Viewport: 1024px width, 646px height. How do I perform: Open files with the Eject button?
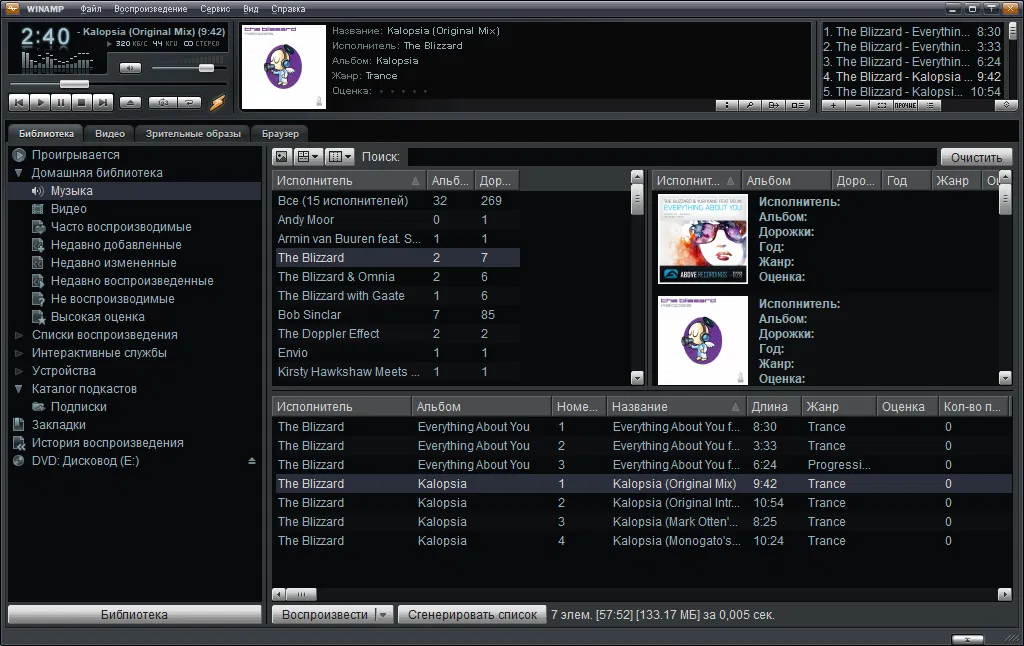(130, 103)
